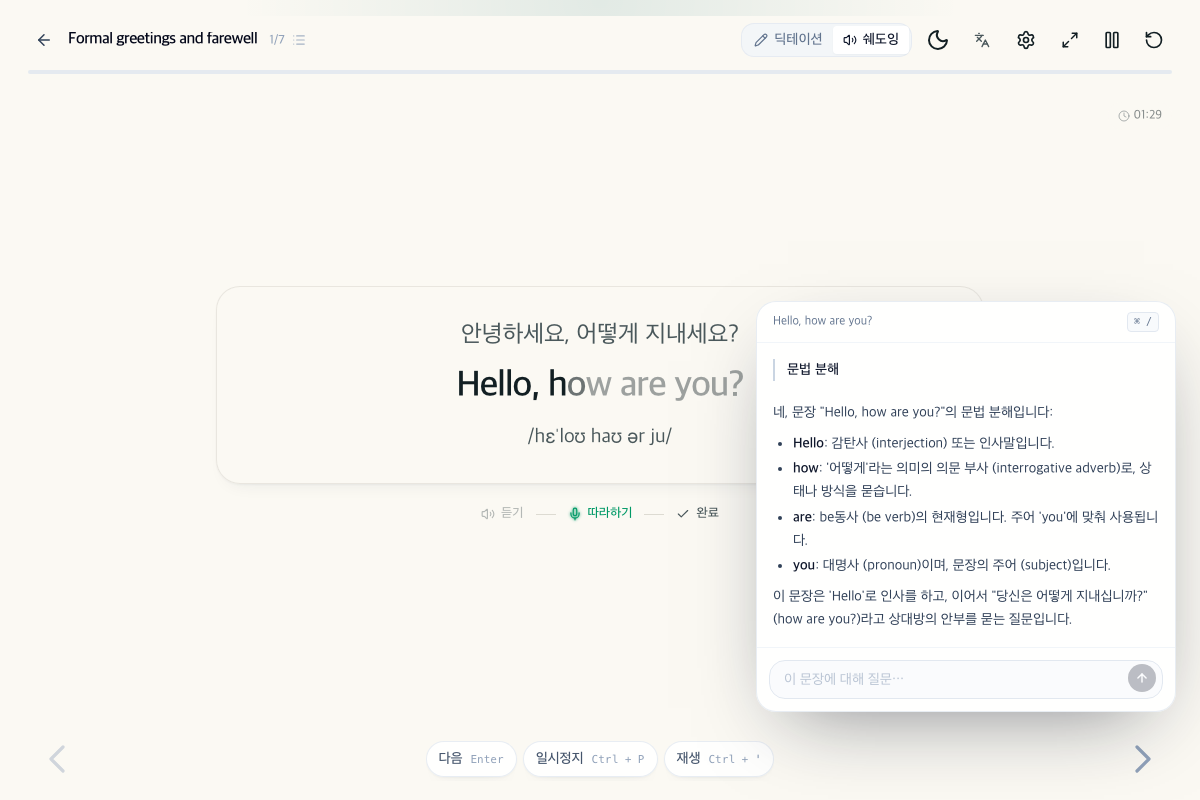Switch to 쉐도잉 mode tab
1200x800 pixels.
871,40
